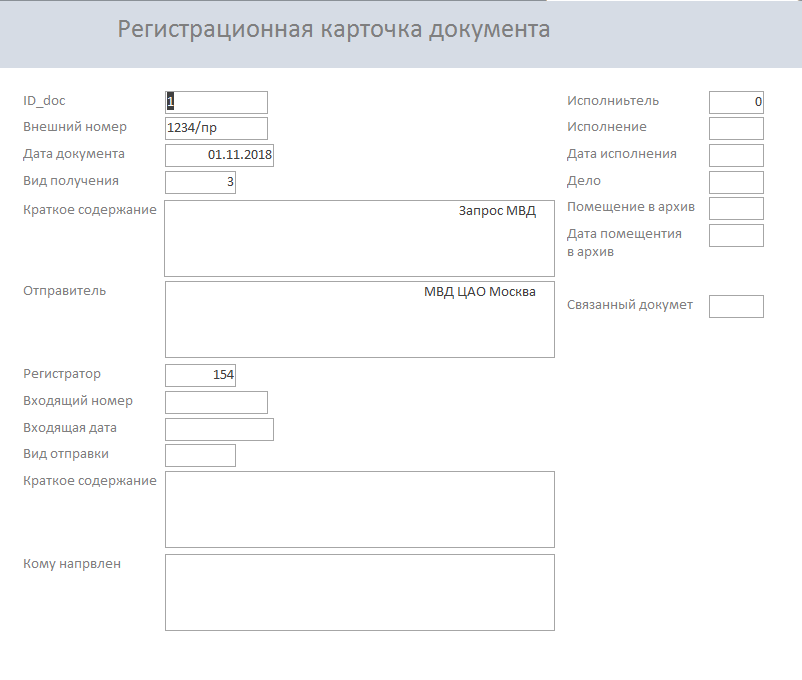802x680 pixels.
Task: Focus the Вид получения field showing 3
Action: click(200, 183)
